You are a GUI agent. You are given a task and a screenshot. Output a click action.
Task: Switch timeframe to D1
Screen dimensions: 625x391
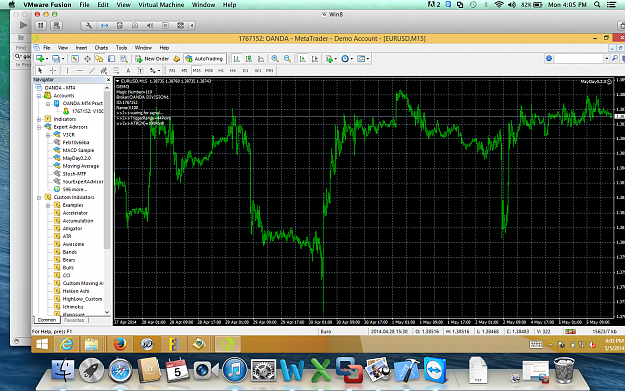[x=245, y=71]
